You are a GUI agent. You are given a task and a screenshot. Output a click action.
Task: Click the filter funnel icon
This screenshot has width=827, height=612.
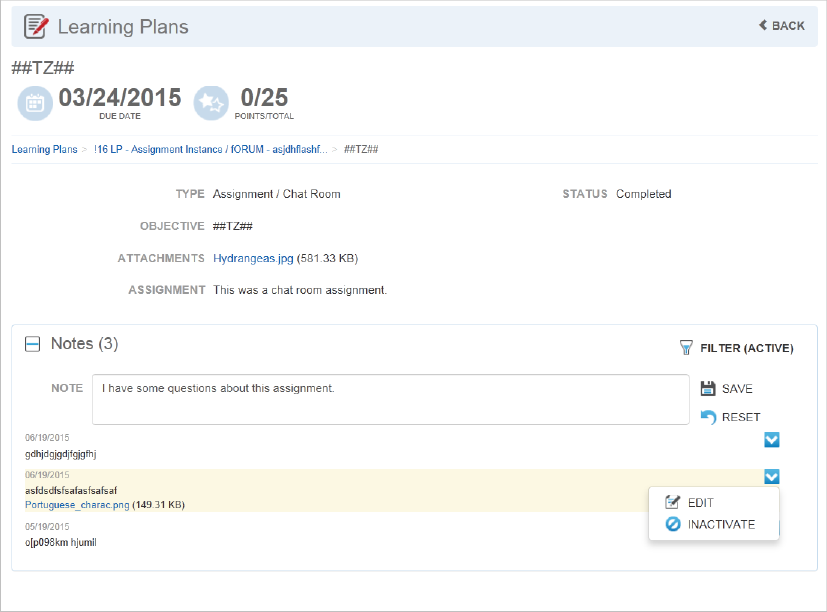click(686, 348)
